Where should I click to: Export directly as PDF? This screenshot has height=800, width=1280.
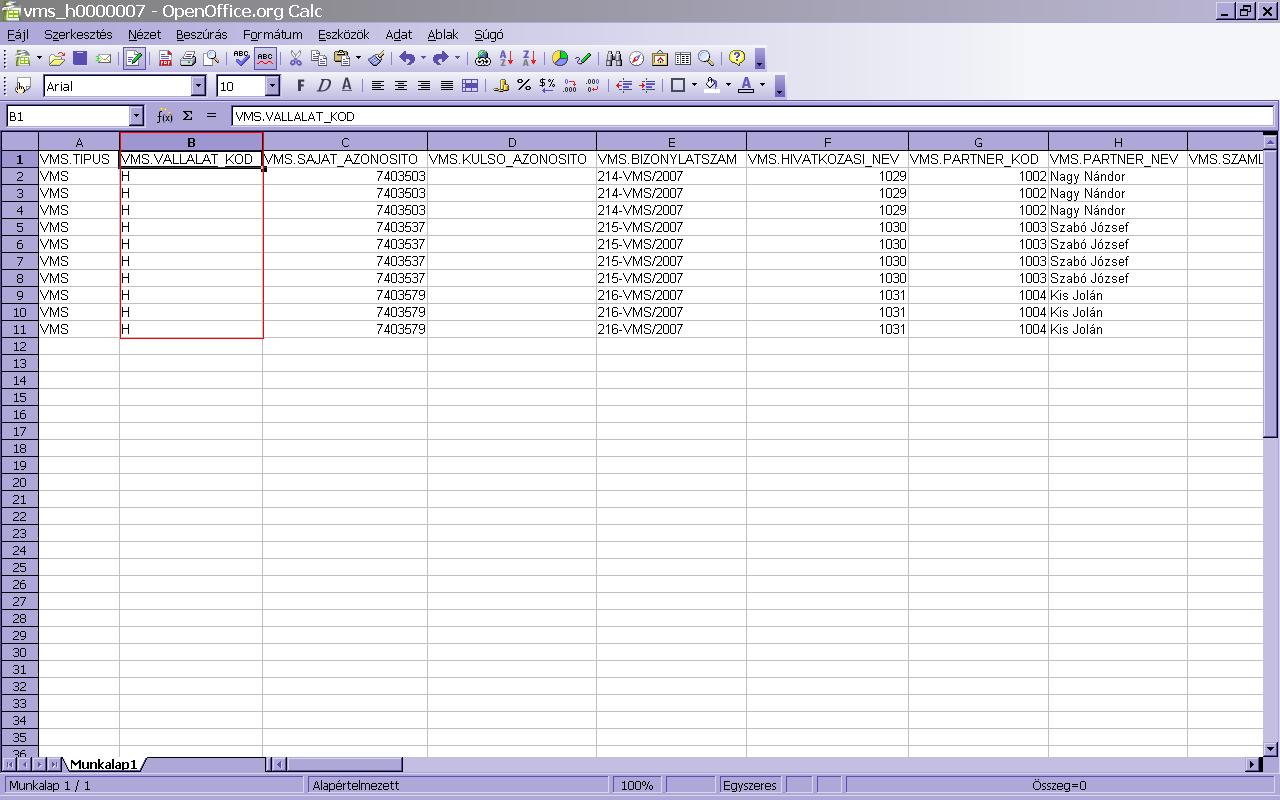click(166, 59)
